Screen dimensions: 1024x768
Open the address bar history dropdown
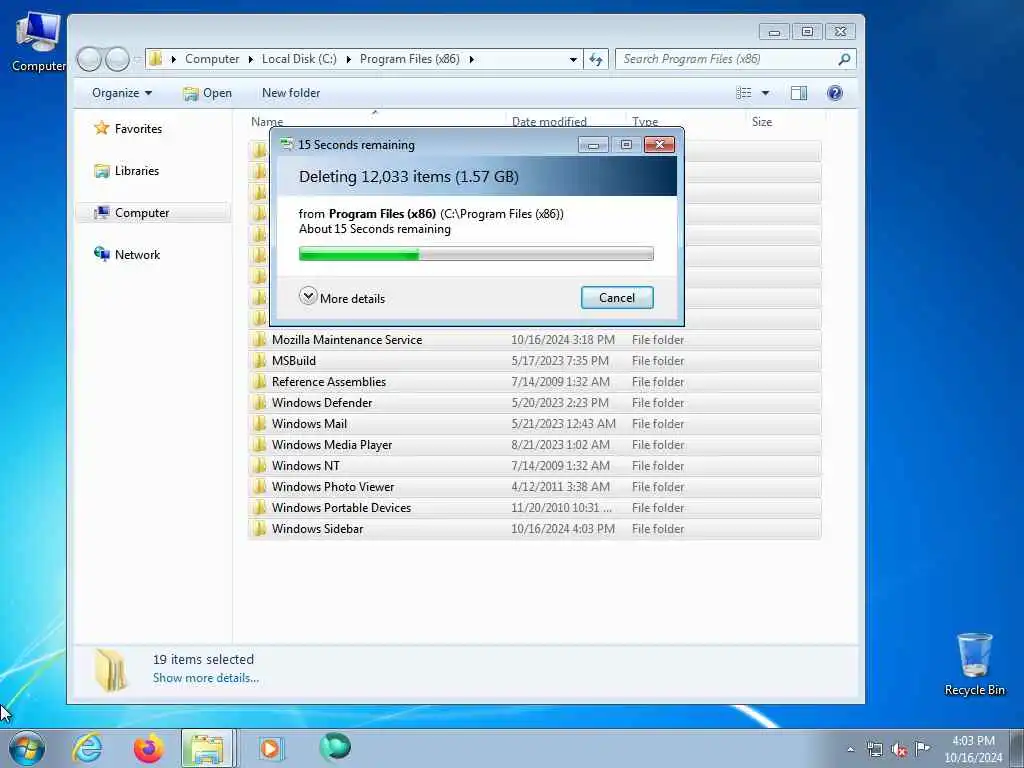pos(573,59)
